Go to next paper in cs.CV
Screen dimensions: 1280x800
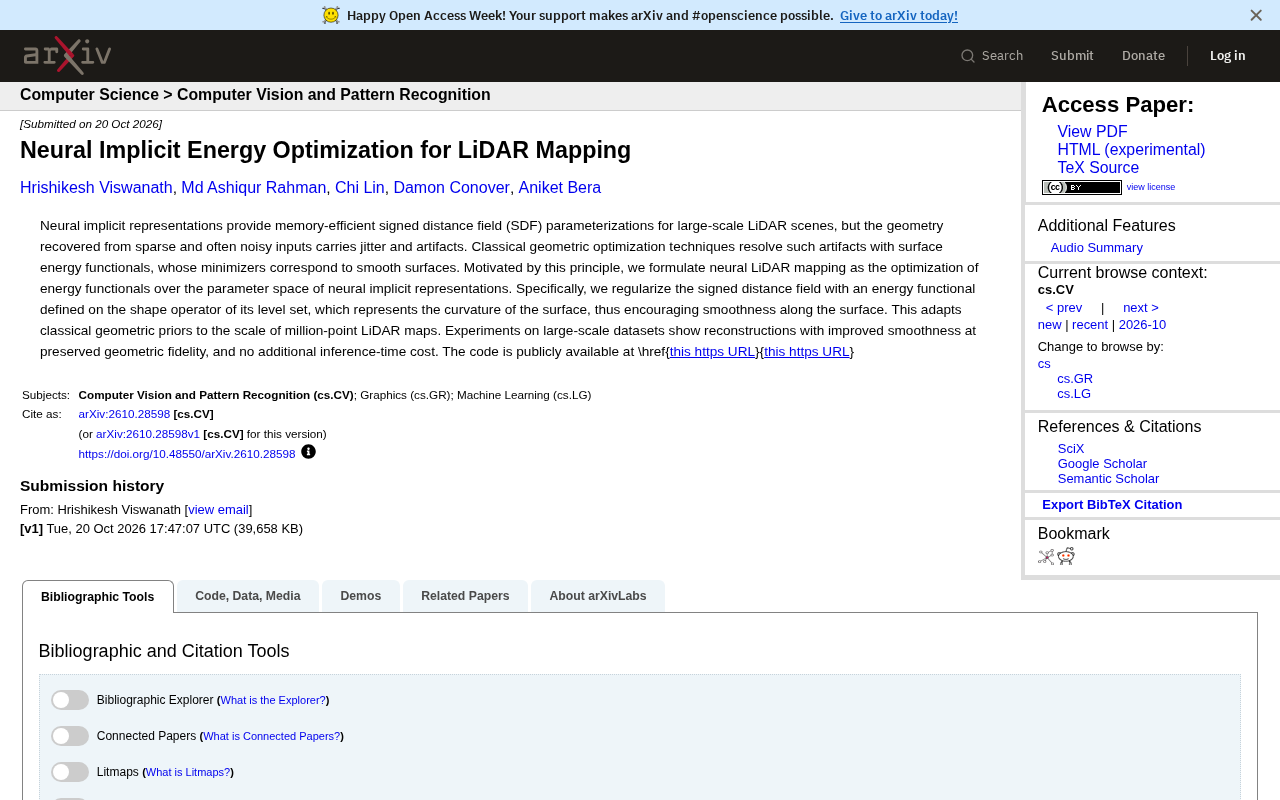[x=1141, y=308]
